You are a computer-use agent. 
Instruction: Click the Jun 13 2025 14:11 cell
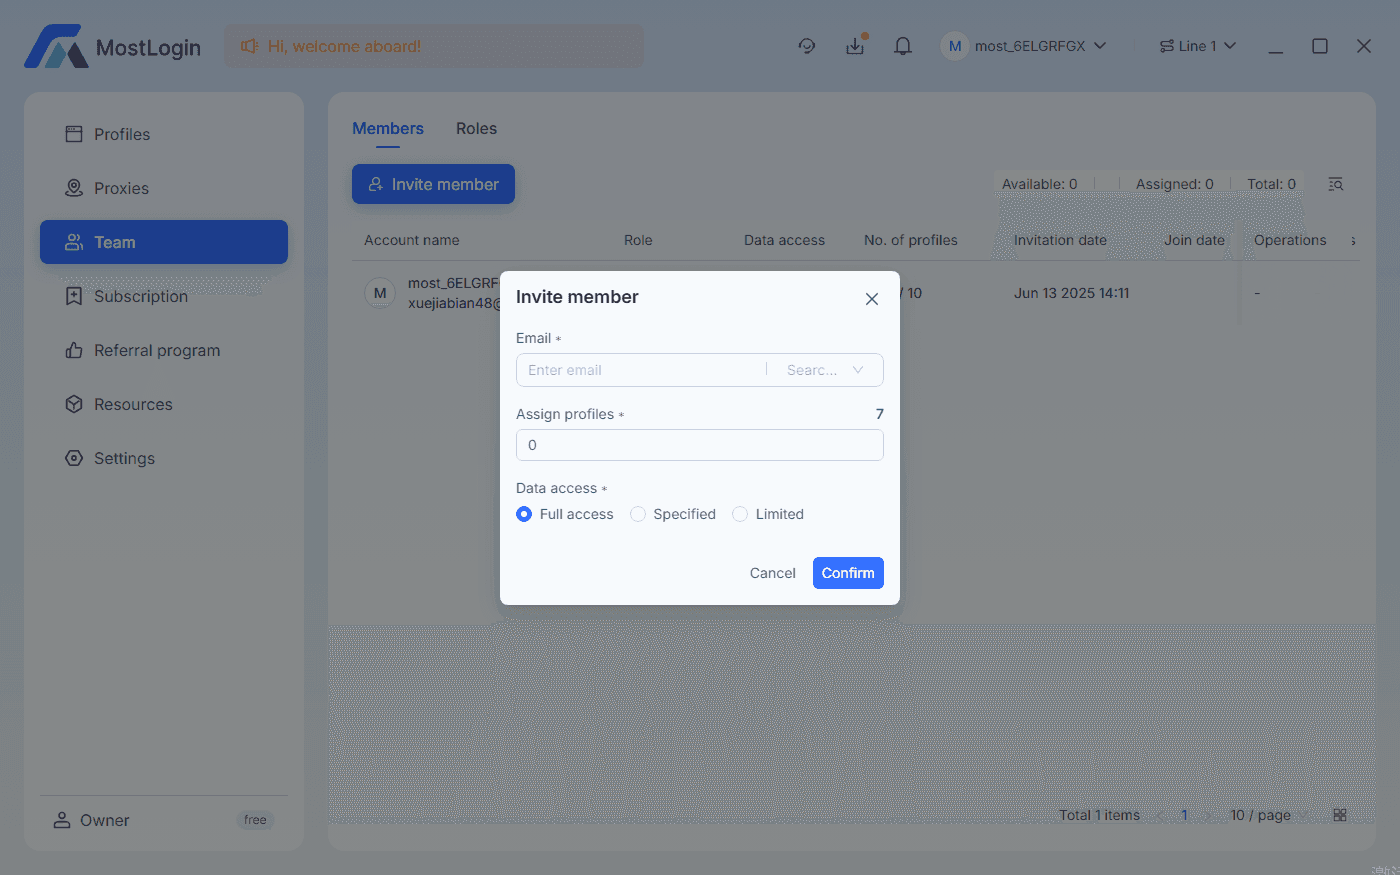[1072, 293]
